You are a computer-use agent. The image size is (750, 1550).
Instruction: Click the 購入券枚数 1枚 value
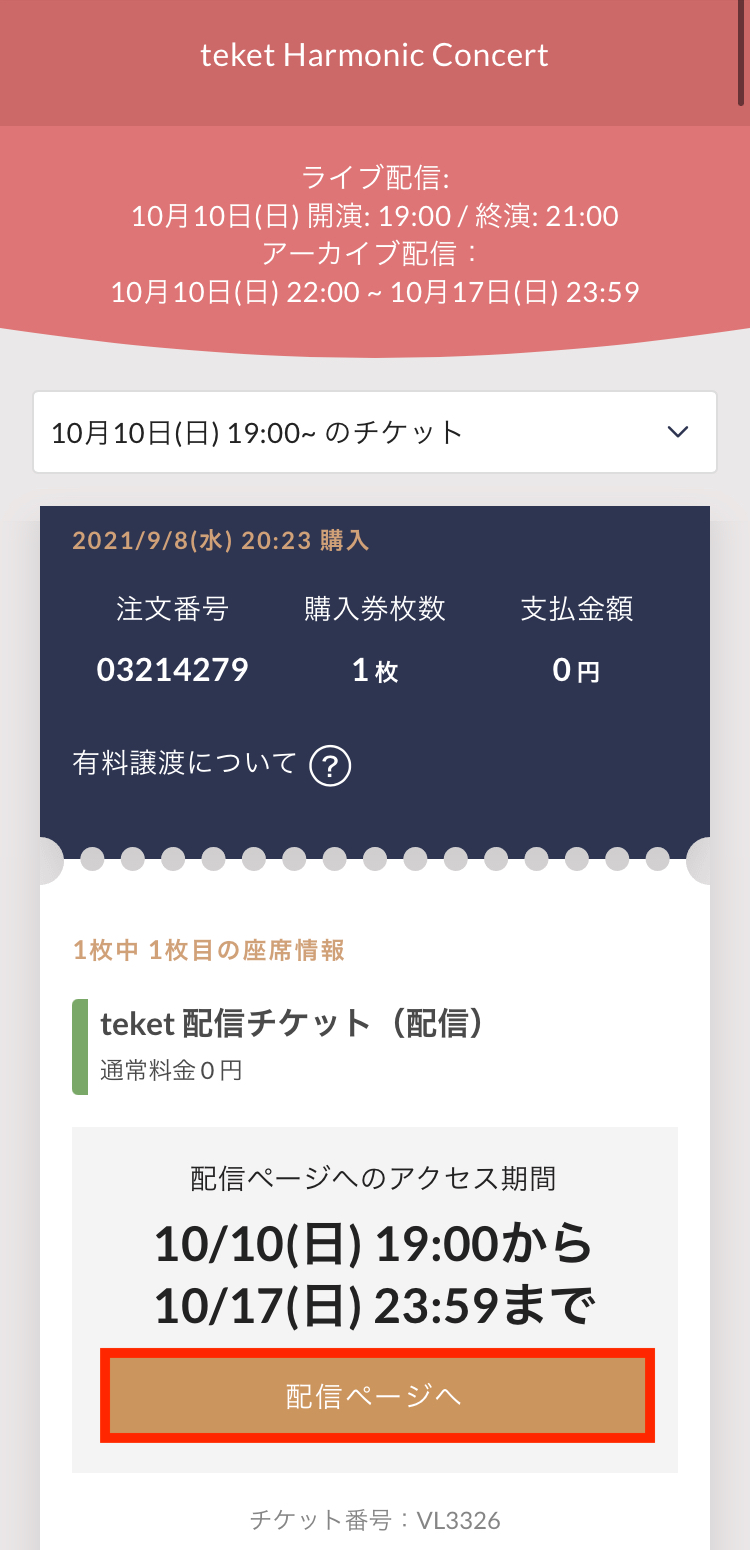(x=375, y=670)
